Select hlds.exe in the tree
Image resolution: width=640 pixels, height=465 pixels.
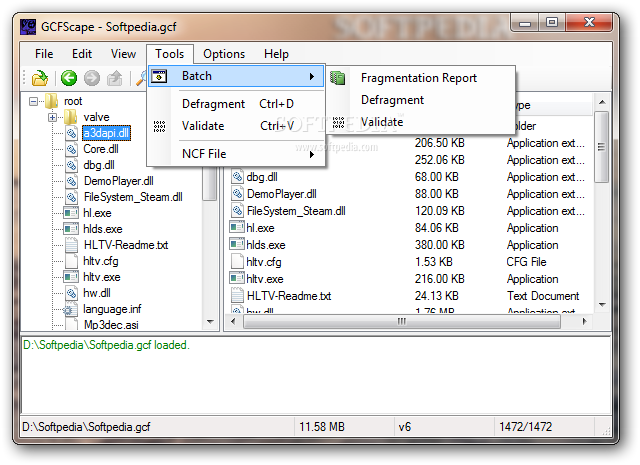click(103, 229)
